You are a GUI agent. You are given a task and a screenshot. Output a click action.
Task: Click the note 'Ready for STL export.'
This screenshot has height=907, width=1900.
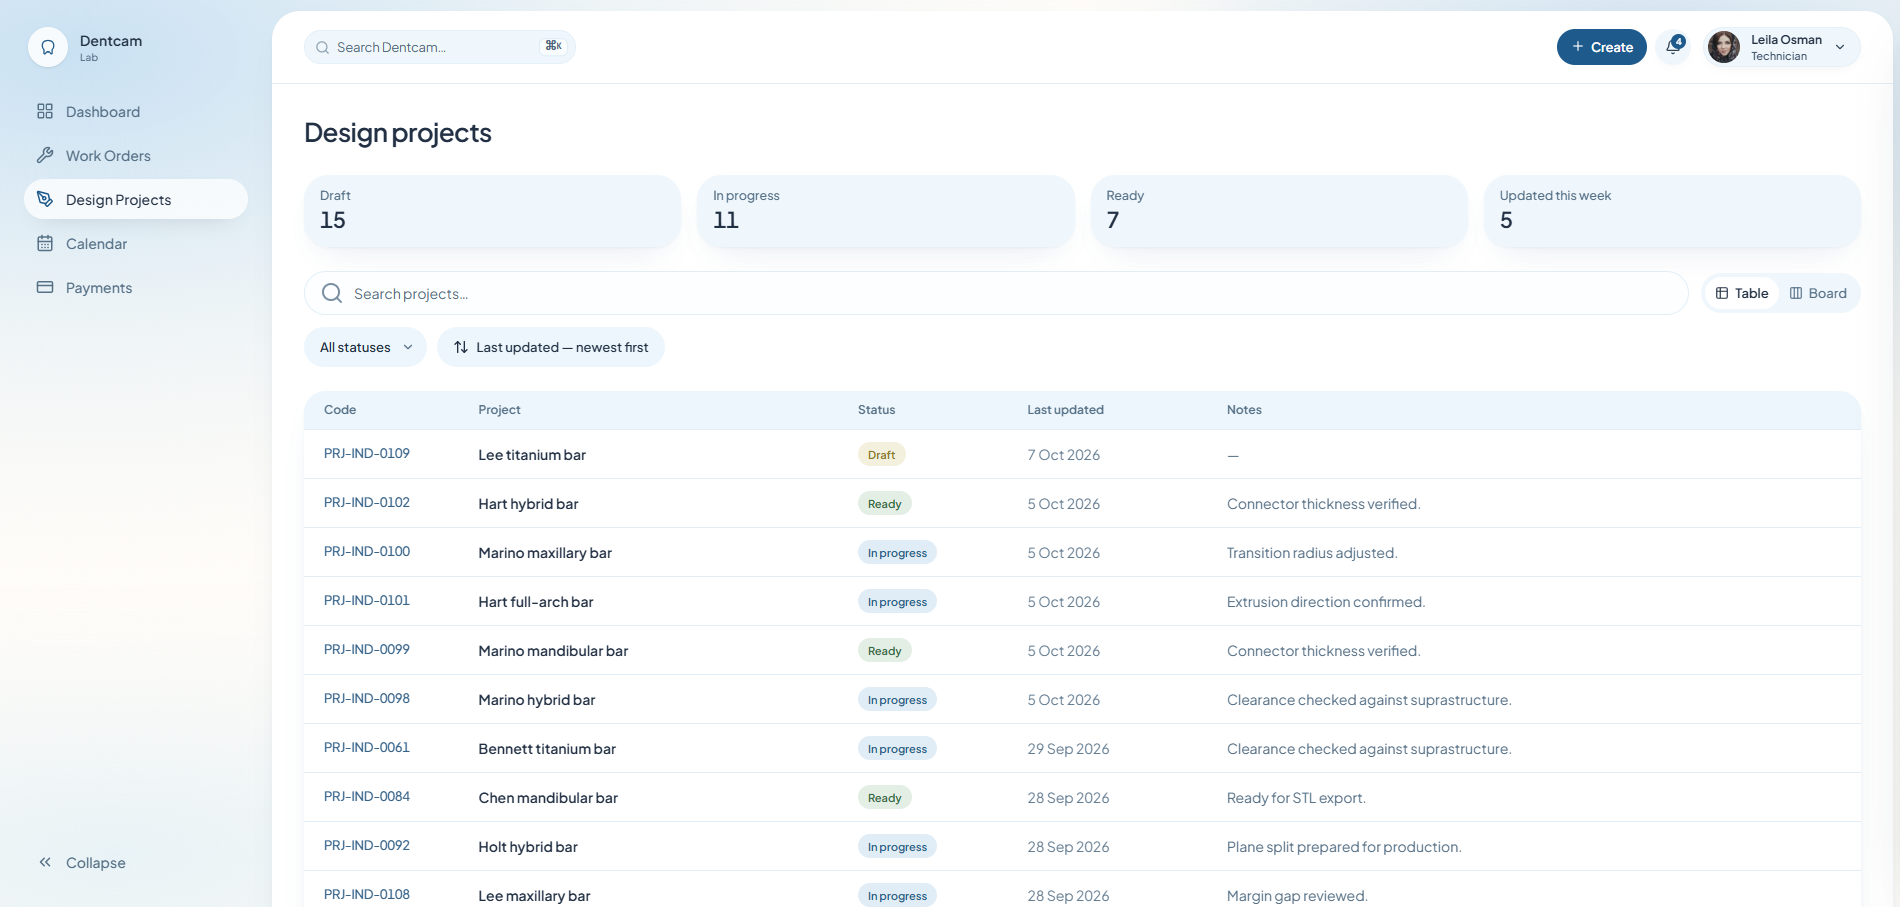point(1296,798)
